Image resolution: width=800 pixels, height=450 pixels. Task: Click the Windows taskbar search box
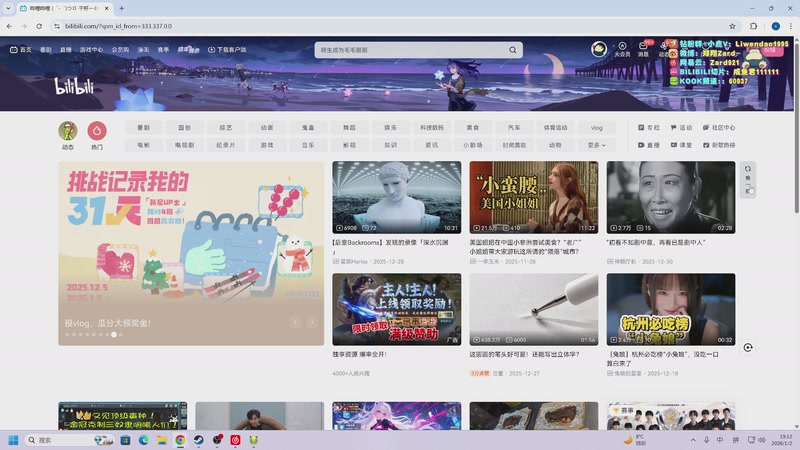(x=69, y=440)
